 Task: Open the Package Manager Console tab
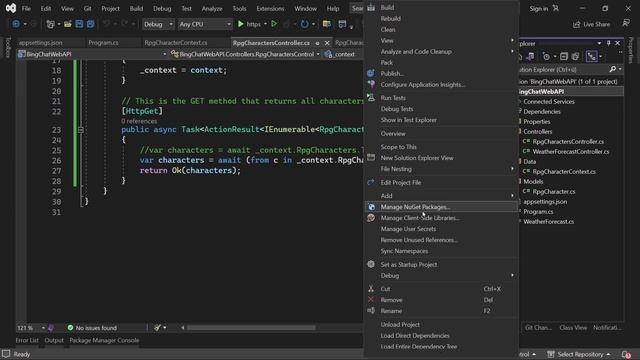(x=104, y=340)
